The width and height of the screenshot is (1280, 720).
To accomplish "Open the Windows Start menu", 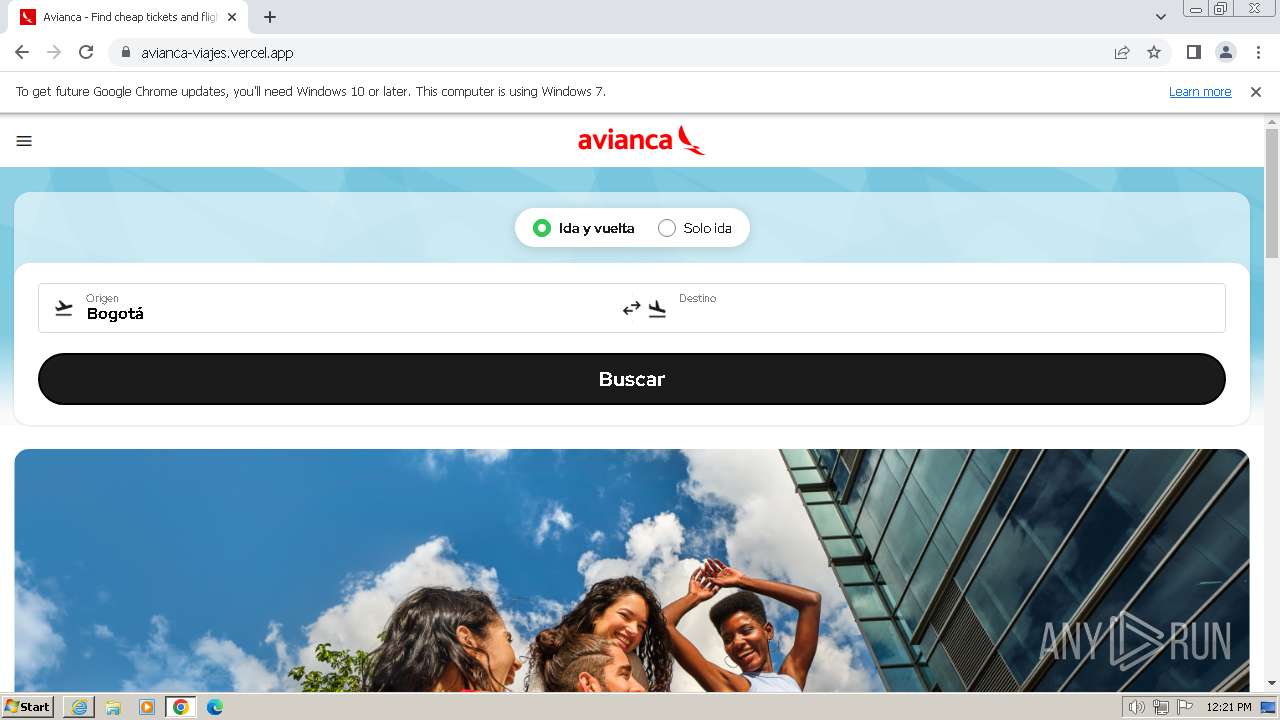I will 28,707.
